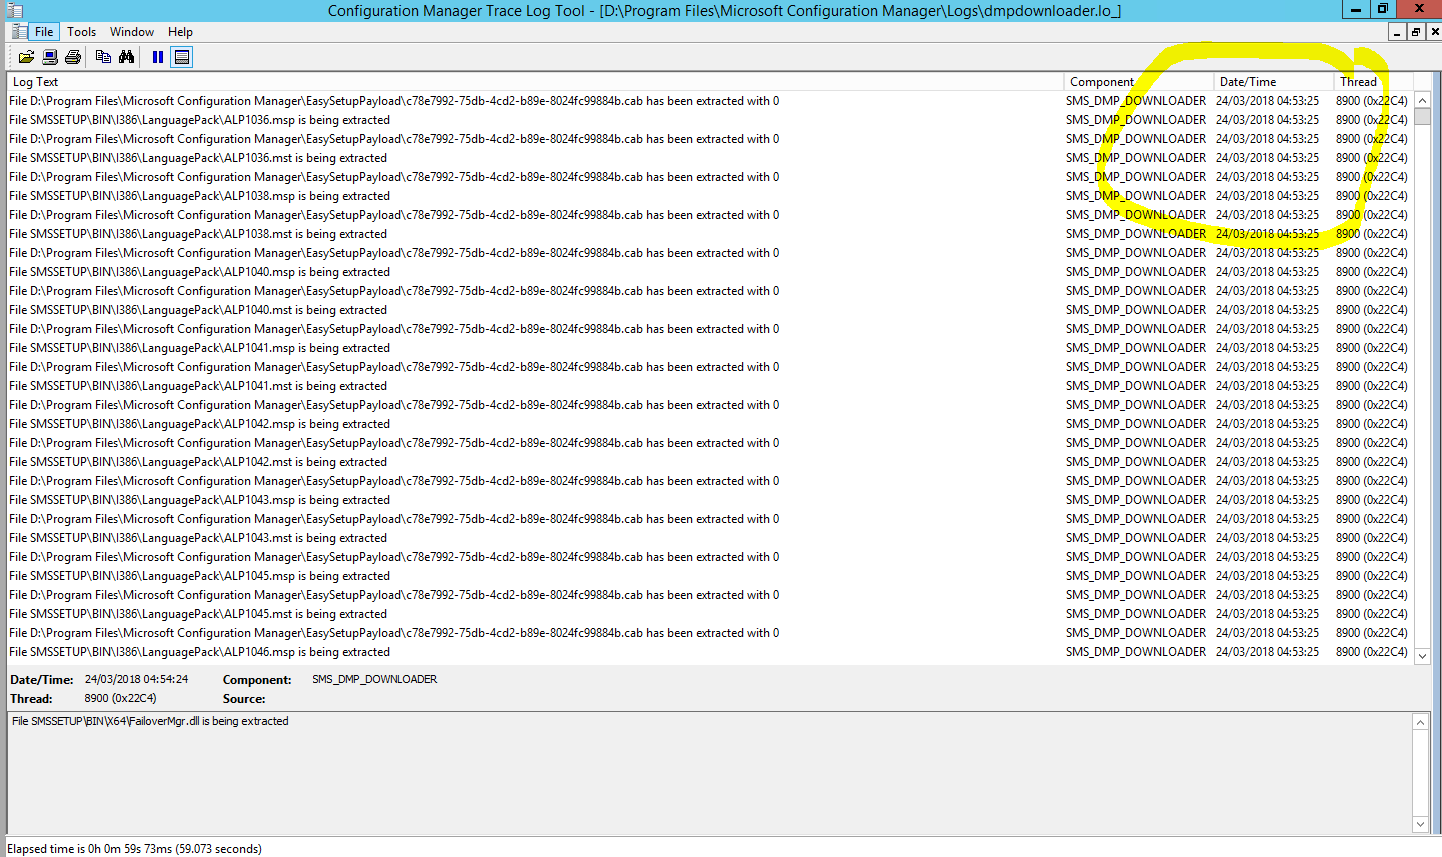Click the Date/Time label in details pane

[x=42, y=680]
